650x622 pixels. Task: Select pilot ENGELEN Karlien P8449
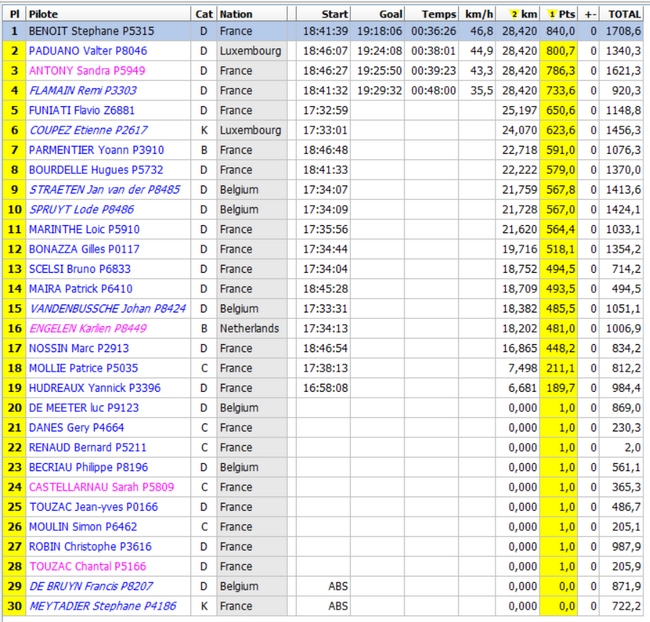(x=88, y=328)
